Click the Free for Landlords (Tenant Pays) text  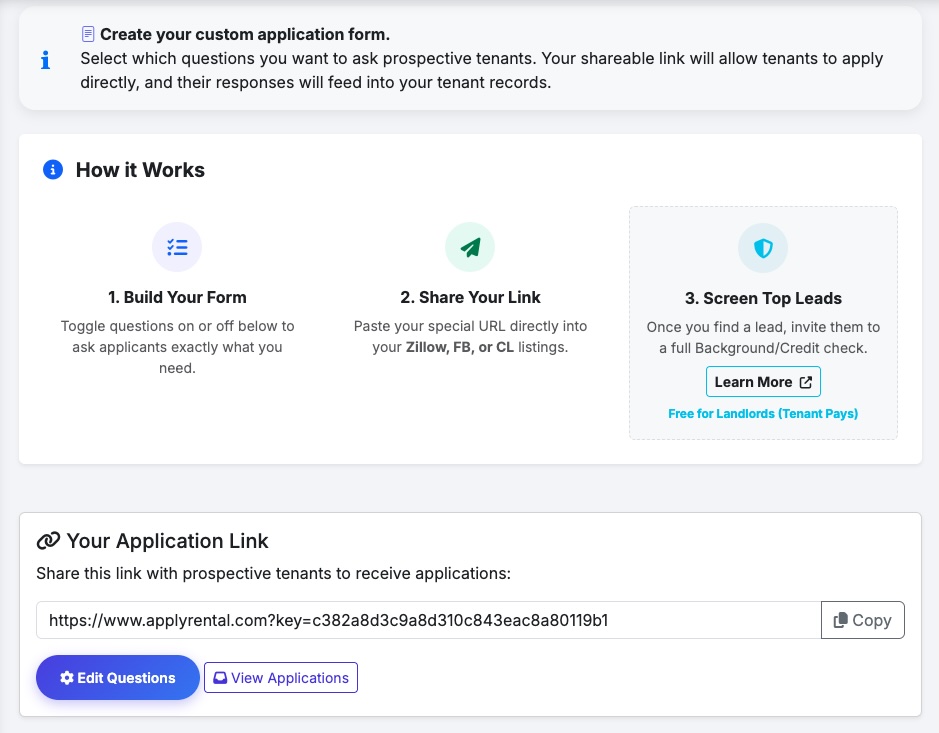pyautogui.click(x=763, y=413)
